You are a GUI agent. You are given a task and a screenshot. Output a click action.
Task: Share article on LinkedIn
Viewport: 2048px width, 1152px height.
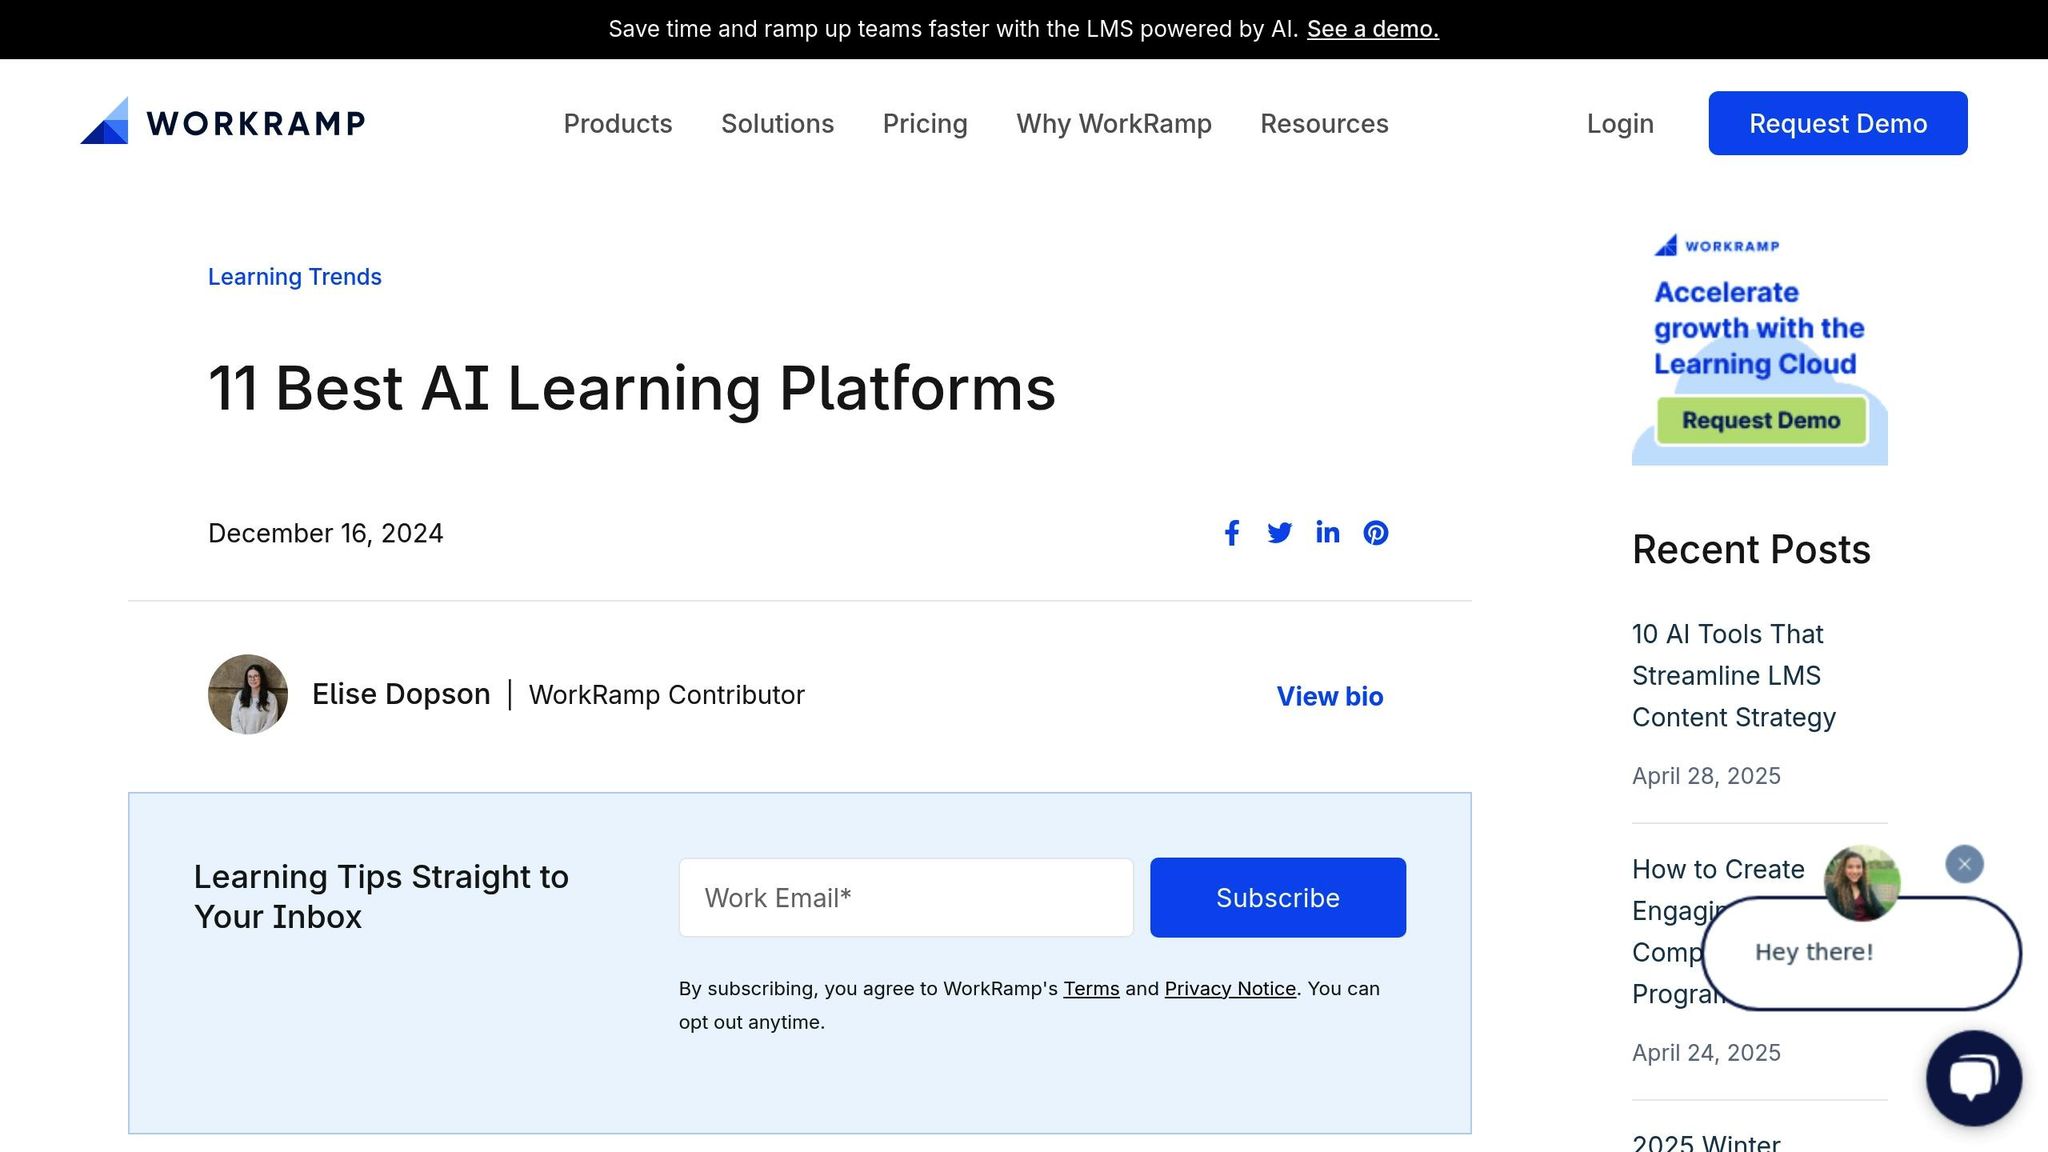(1328, 532)
